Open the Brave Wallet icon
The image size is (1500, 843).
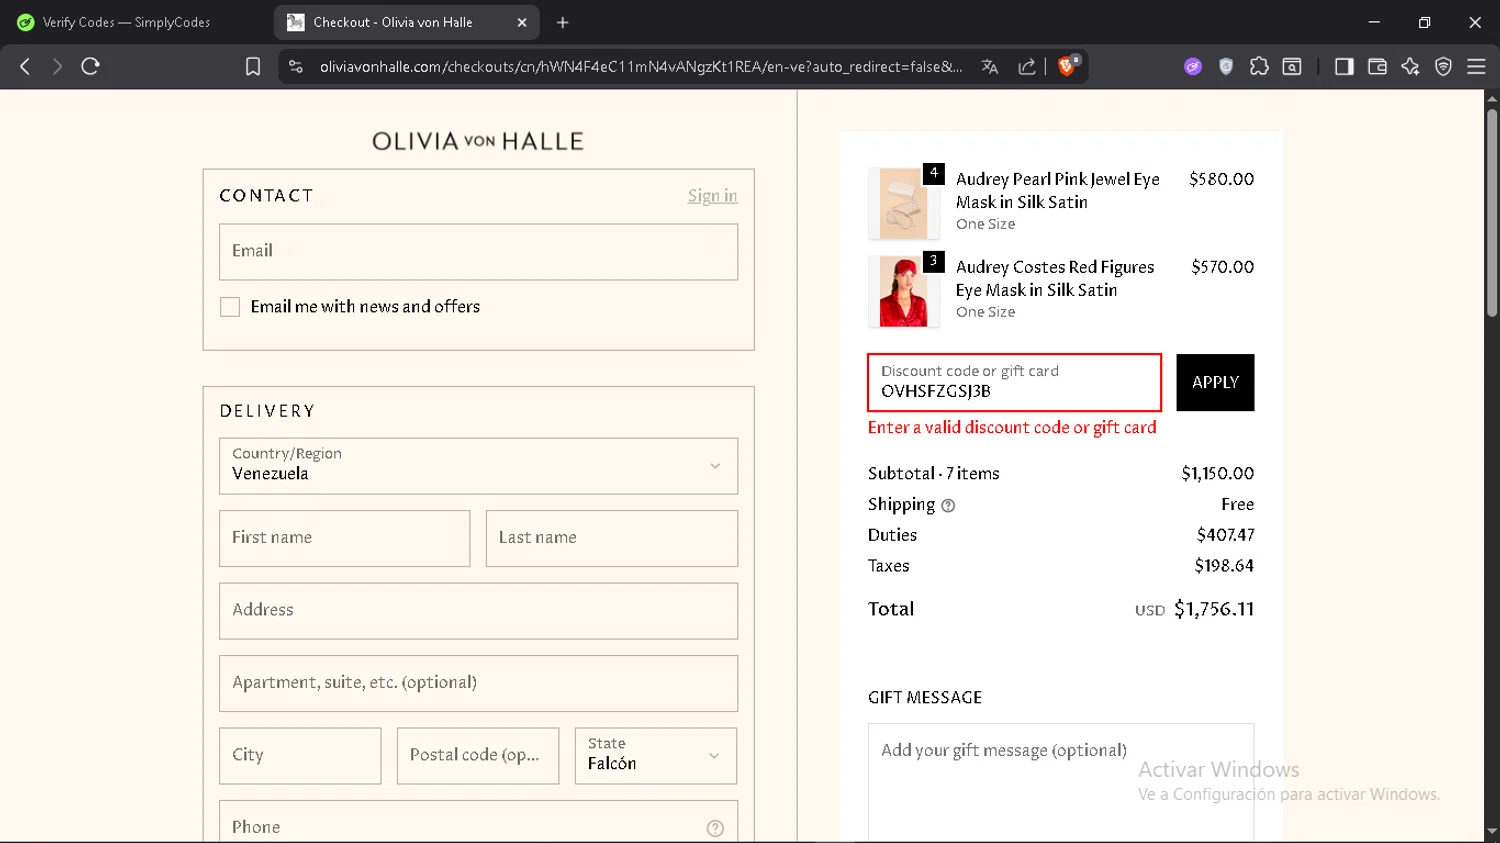click(1377, 66)
